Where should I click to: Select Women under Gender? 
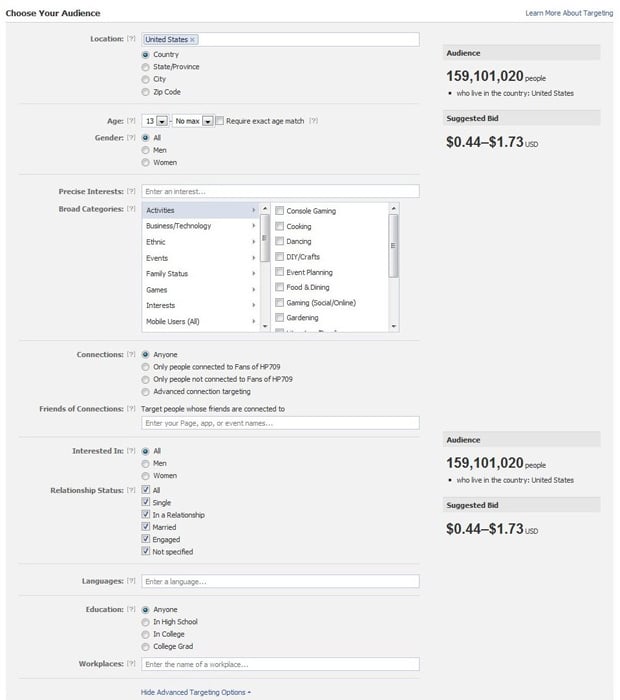coord(145,162)
